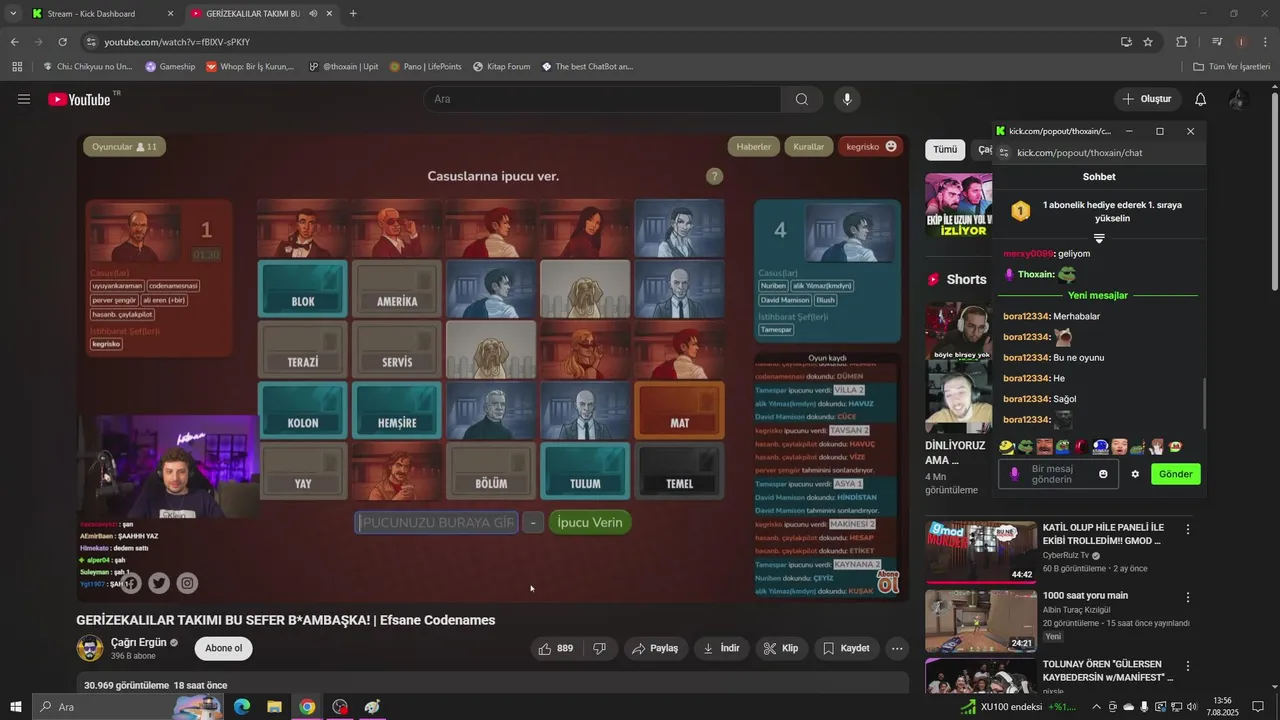Screen dimensions: 1280x720
Task: Open the Chrome media controls icon
Action: click(1217, 42)
